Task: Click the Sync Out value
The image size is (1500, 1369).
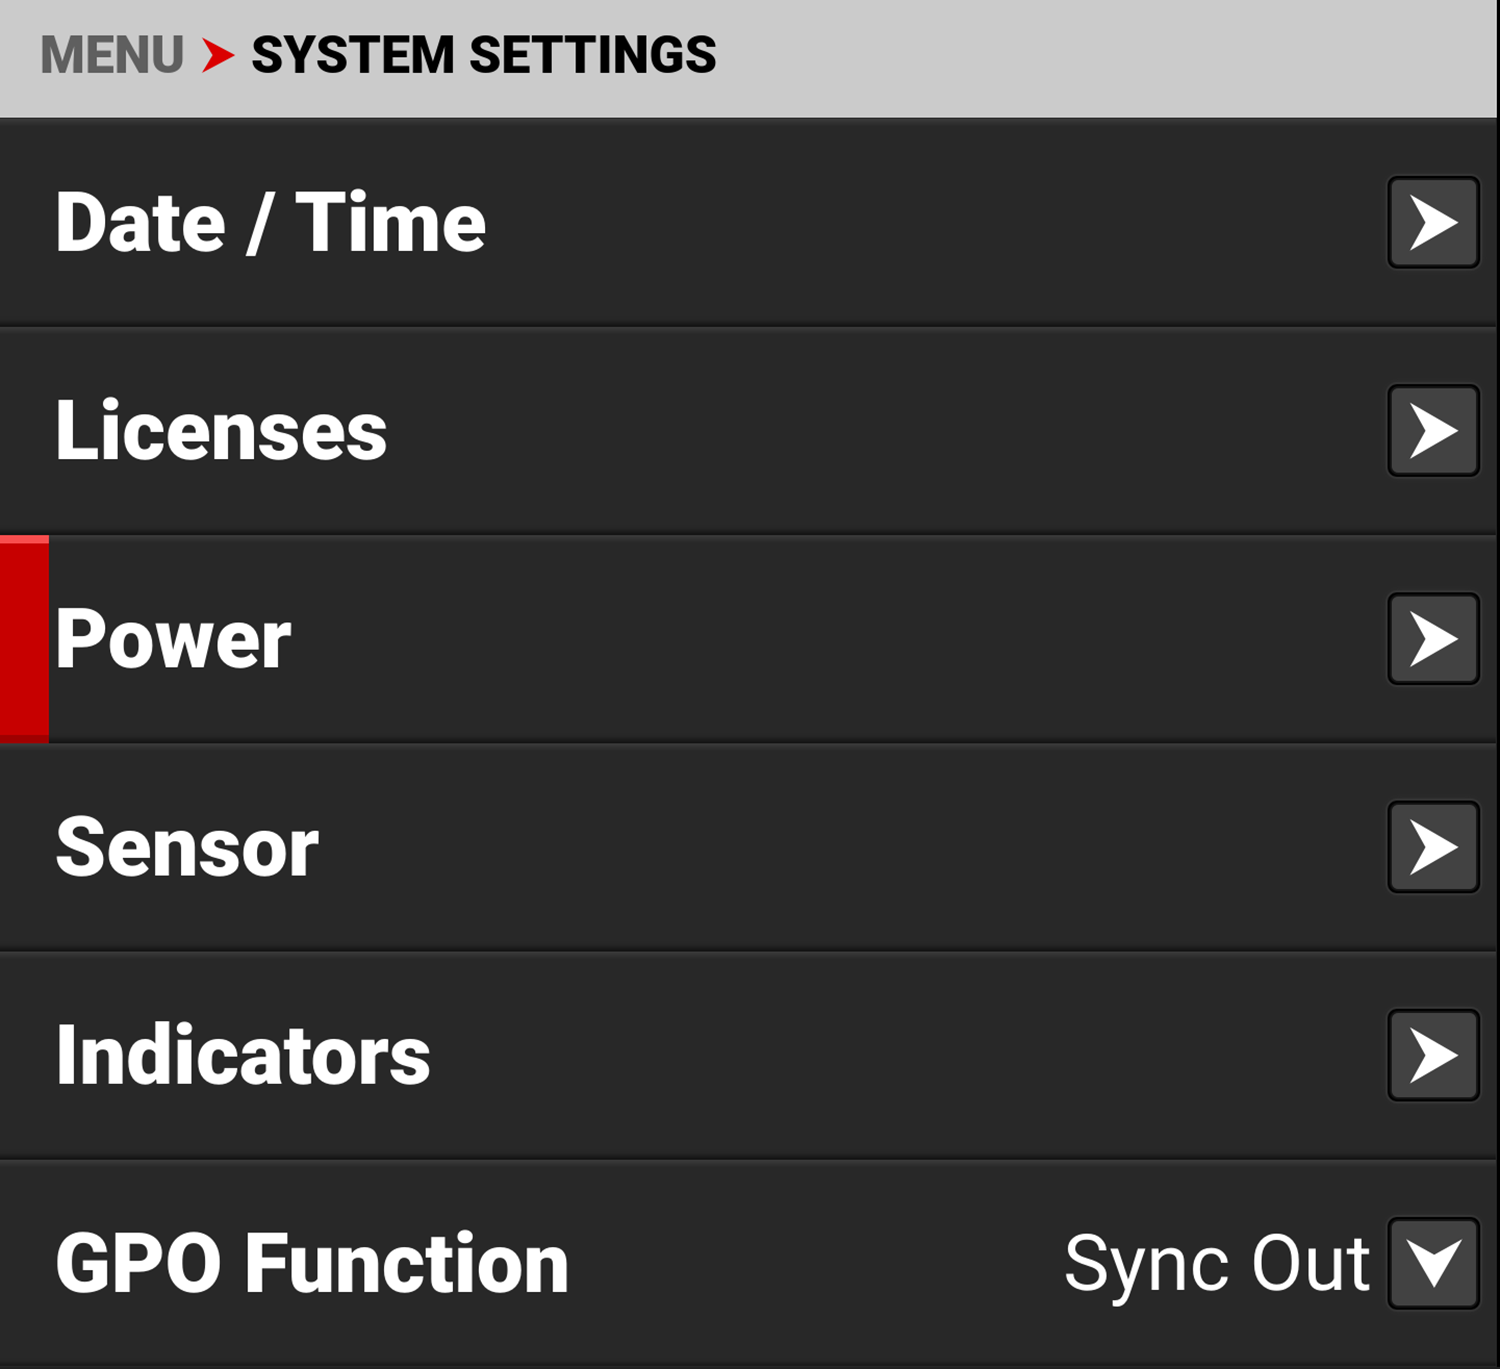Action: 1216,1263
